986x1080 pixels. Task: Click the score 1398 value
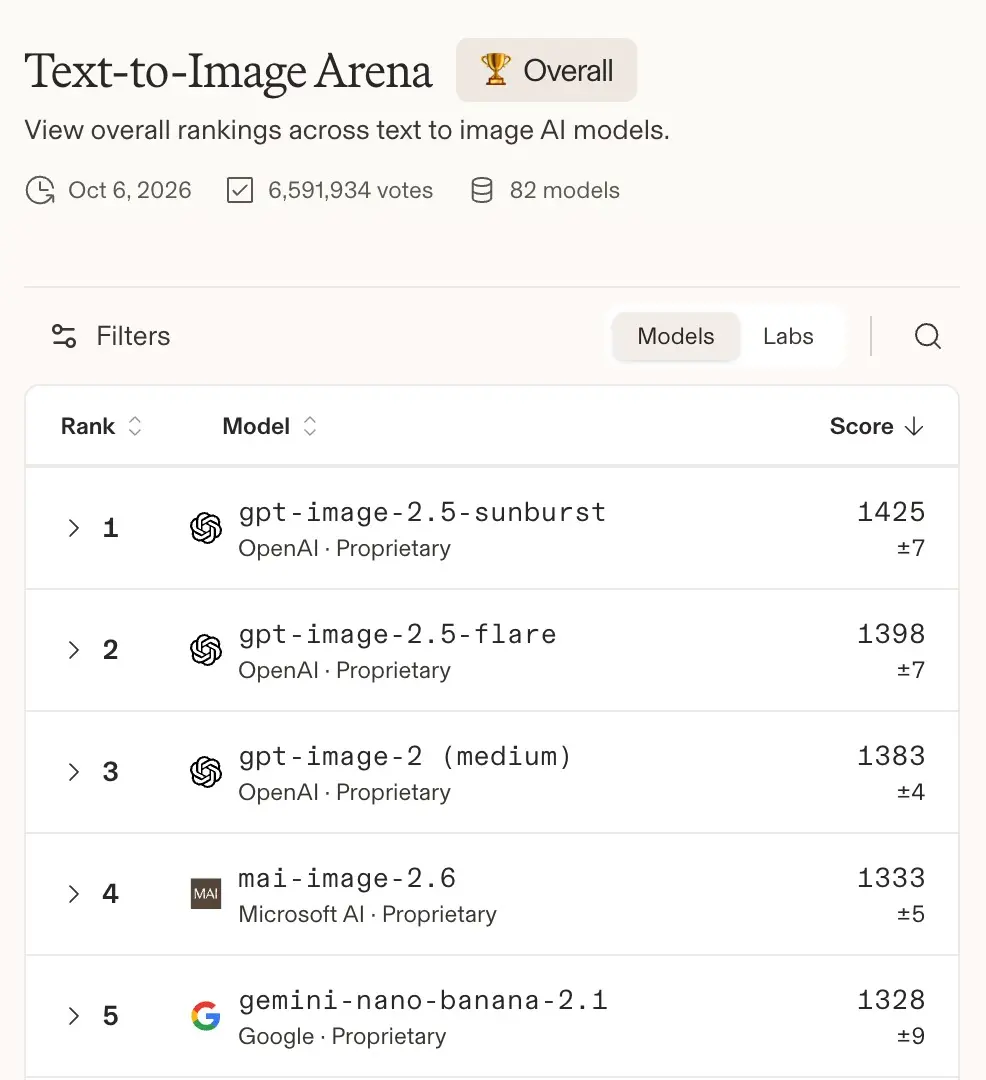tap(891, 634)
